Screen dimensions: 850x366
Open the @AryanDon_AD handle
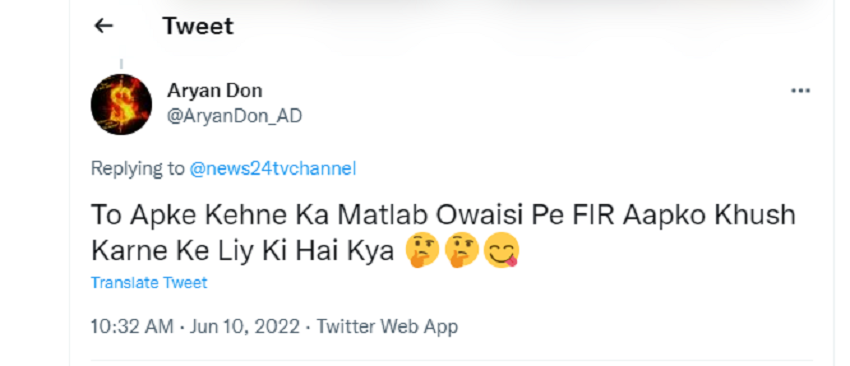coord(234,117)
